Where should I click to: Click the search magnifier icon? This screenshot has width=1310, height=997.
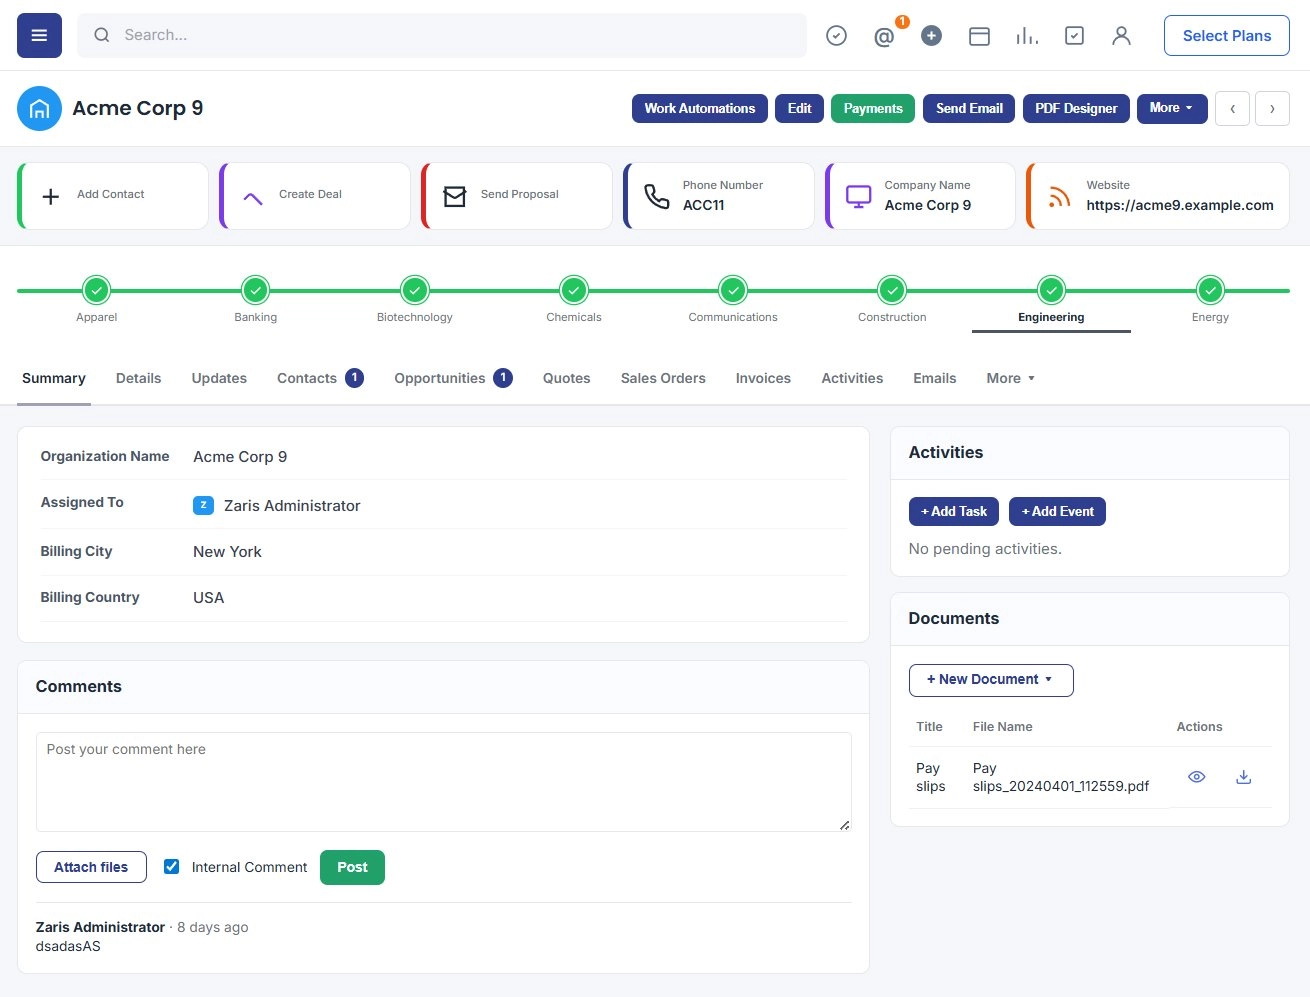102,35
